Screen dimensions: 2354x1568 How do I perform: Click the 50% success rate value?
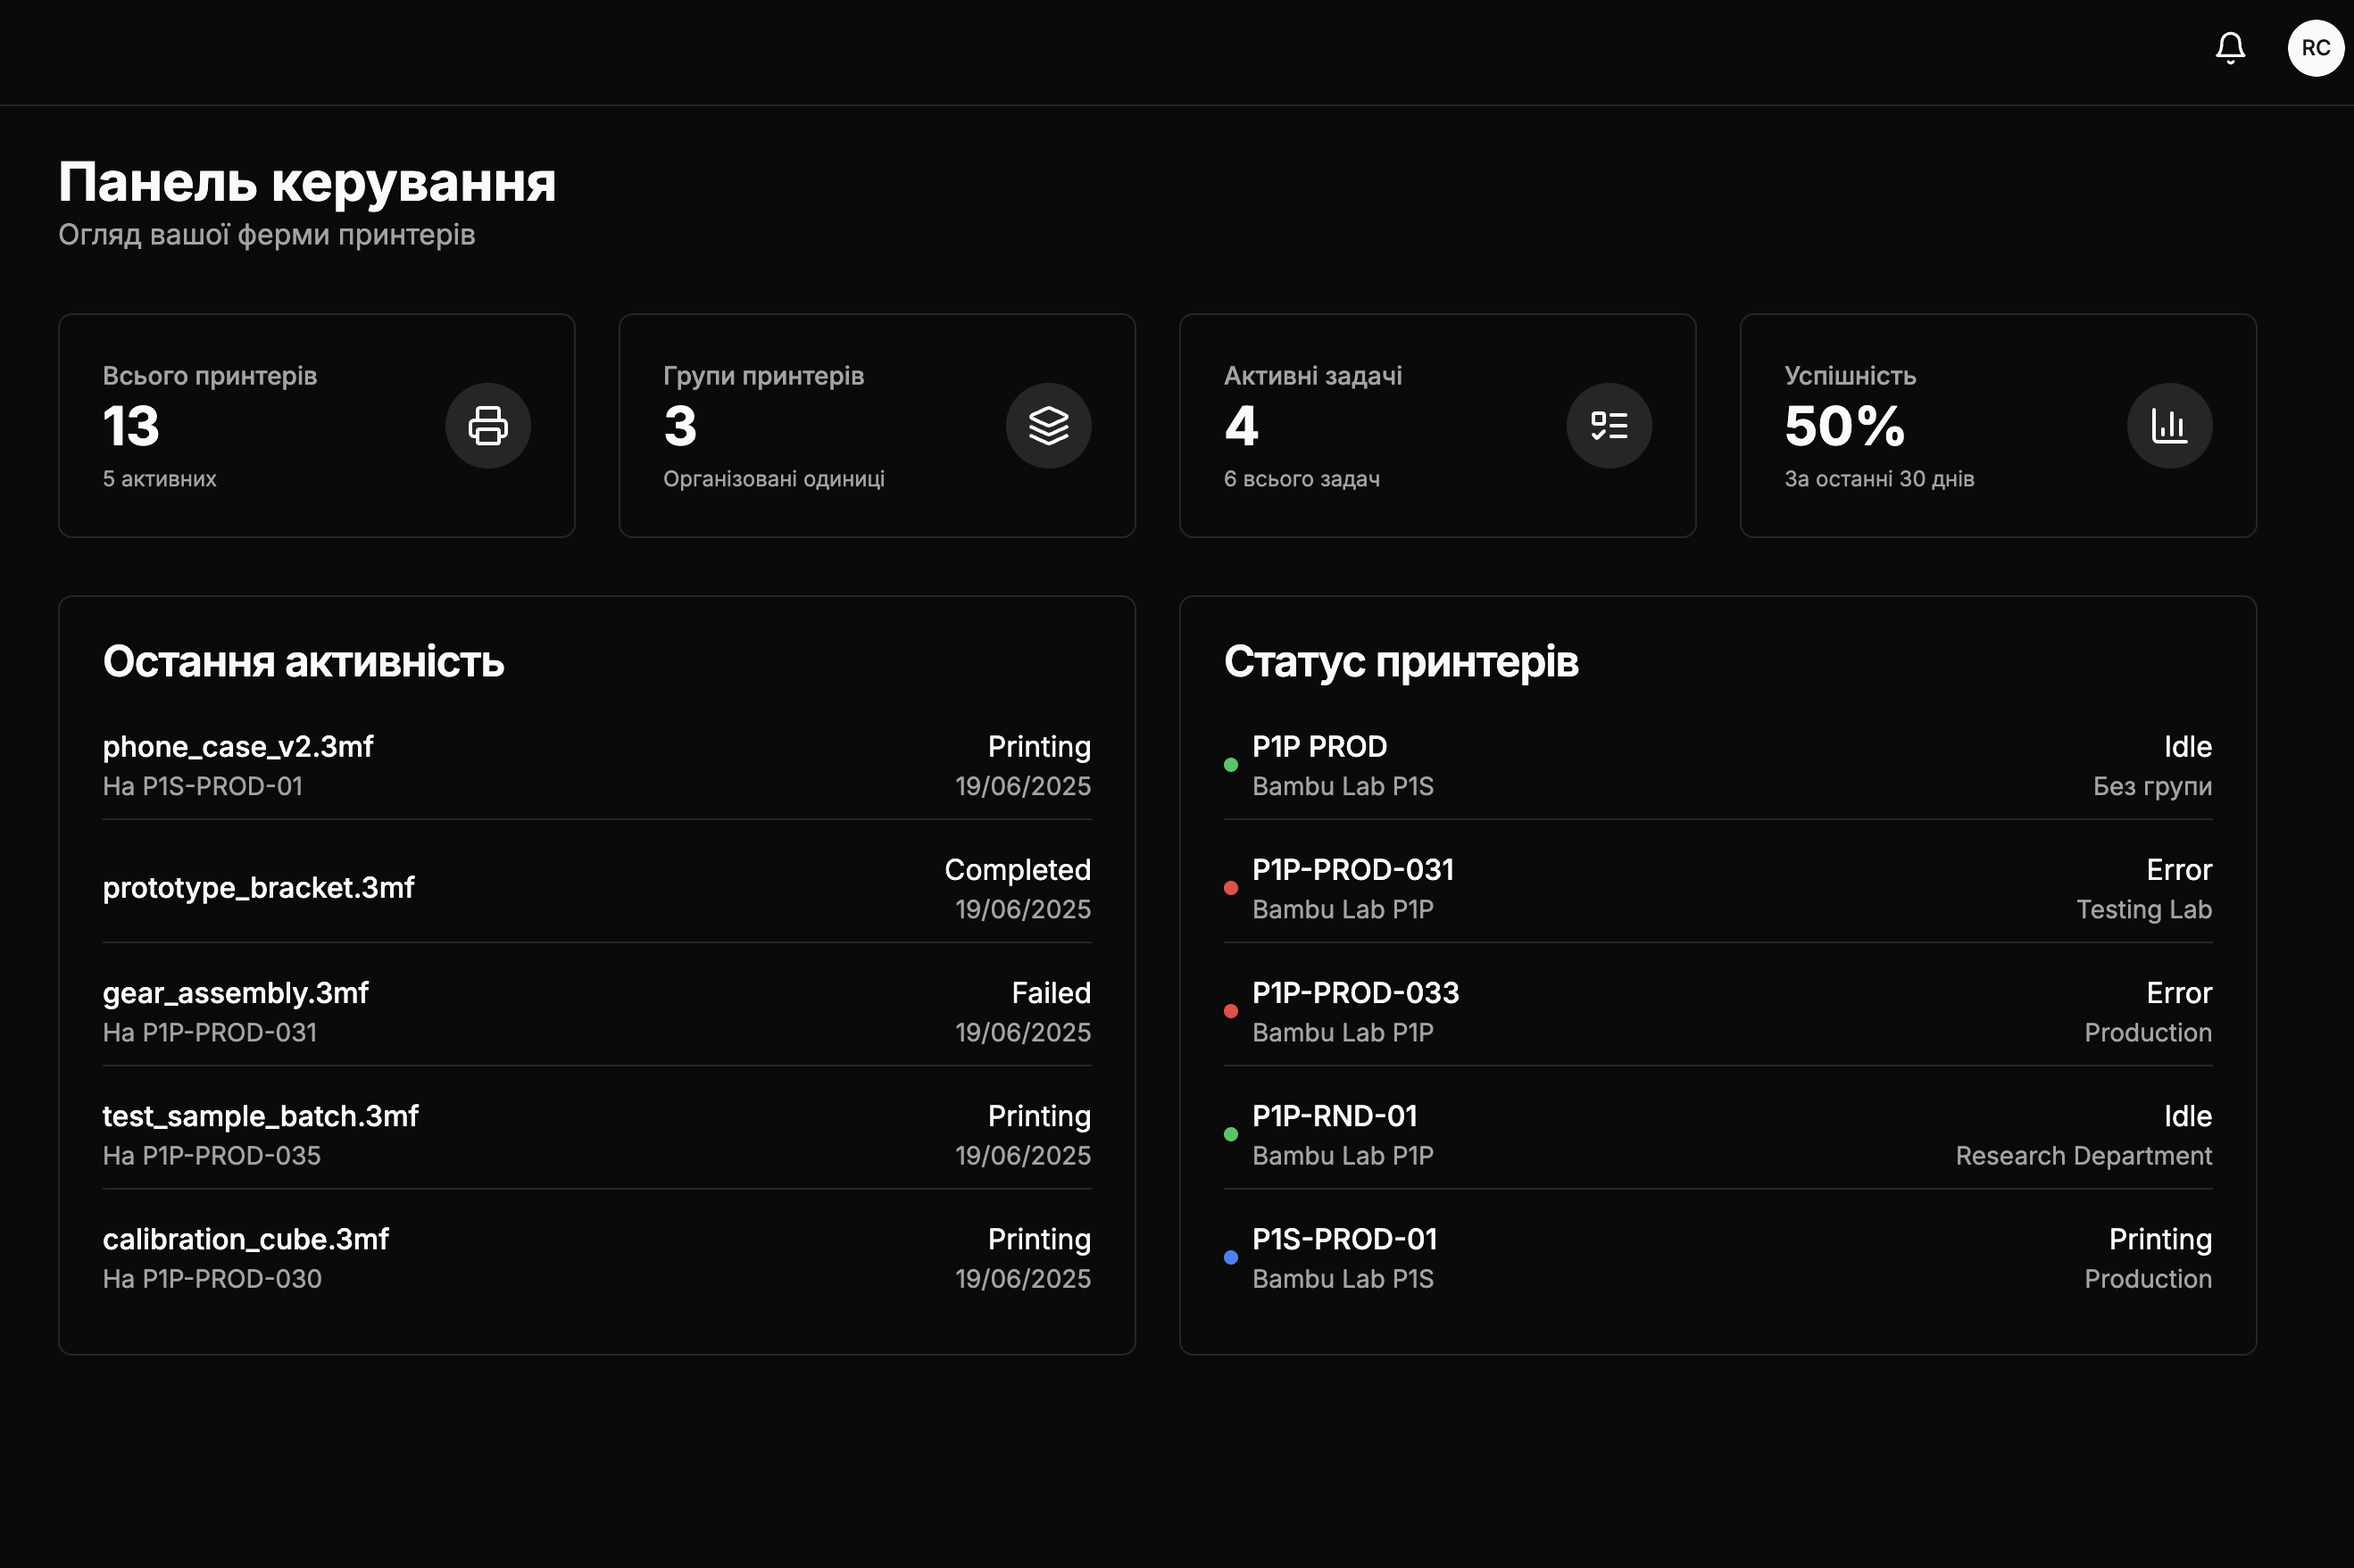(x=1844, y=426)
